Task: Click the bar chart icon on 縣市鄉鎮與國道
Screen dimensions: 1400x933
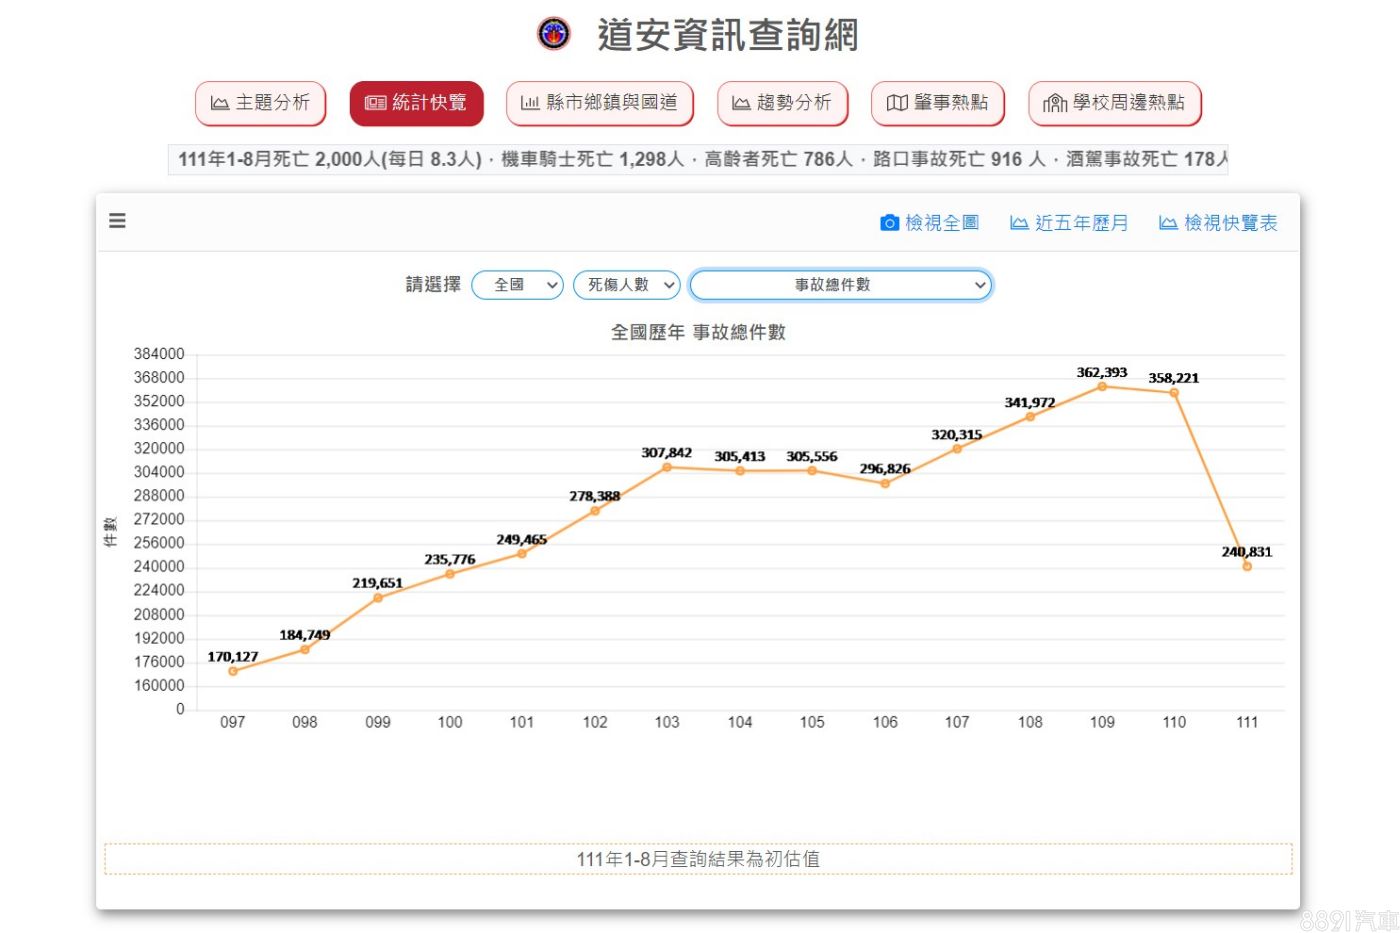Action: pos(530,103)
